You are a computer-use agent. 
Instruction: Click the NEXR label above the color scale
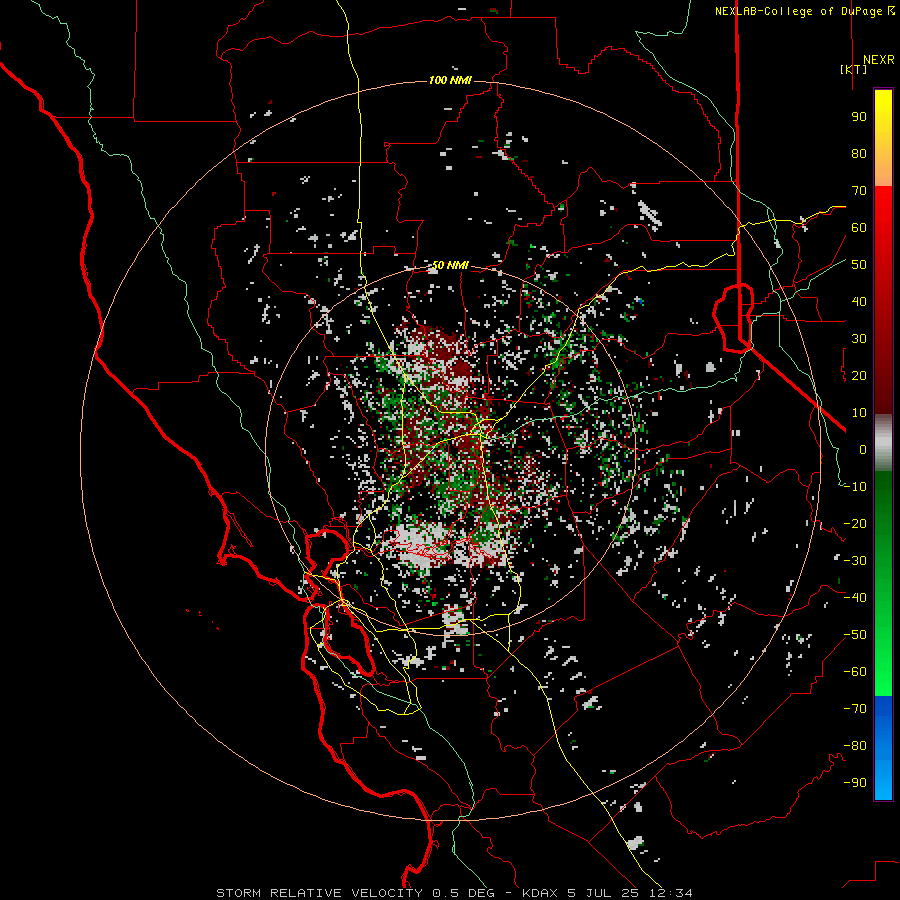coord(879,60)
